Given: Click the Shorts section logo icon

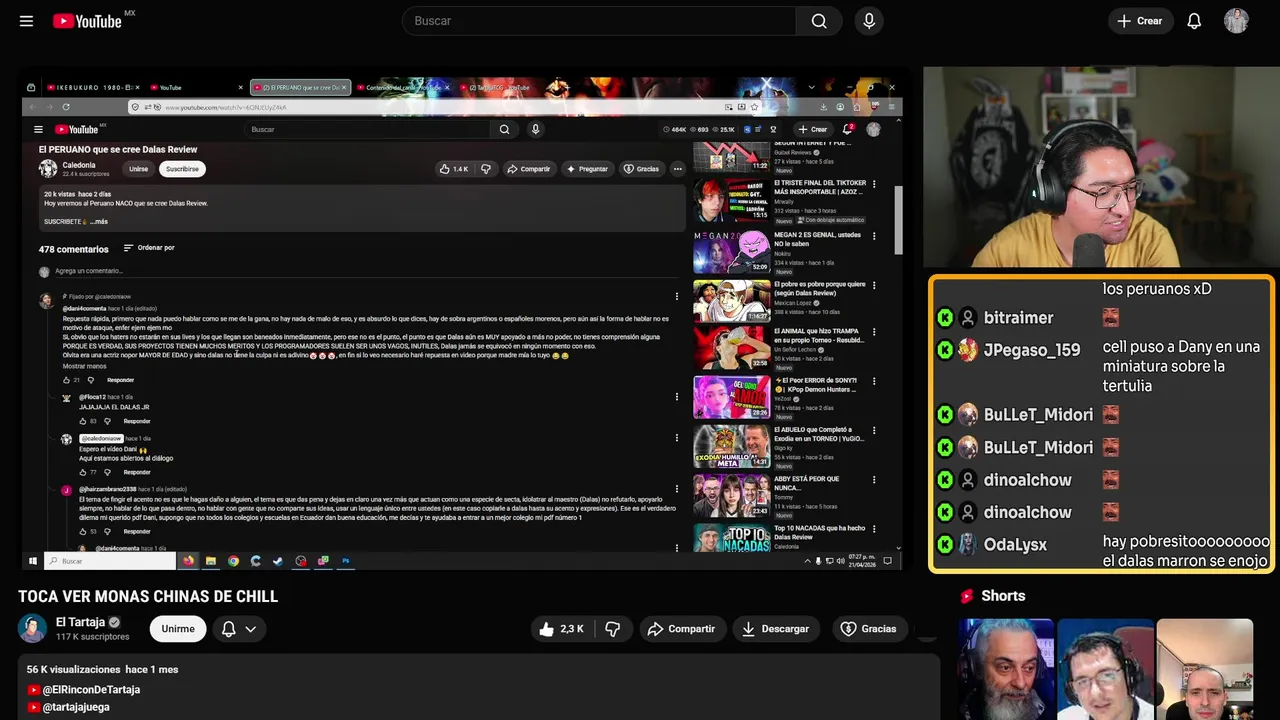Looking at the screenshot, I should 967,596.
